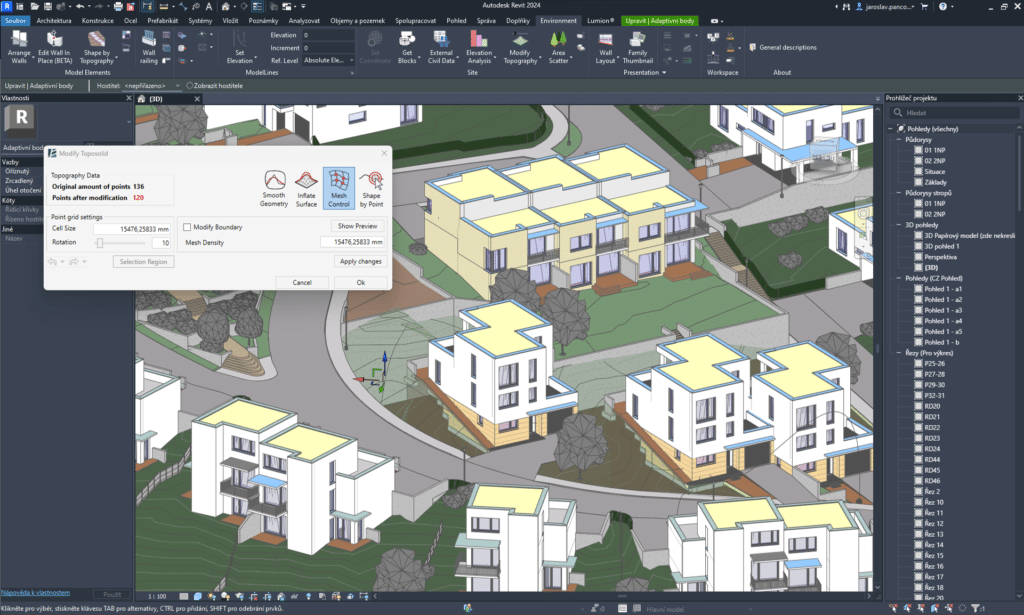
Task: Click the shopping cart icon in title bar
Action: click(x=924, y=7)
